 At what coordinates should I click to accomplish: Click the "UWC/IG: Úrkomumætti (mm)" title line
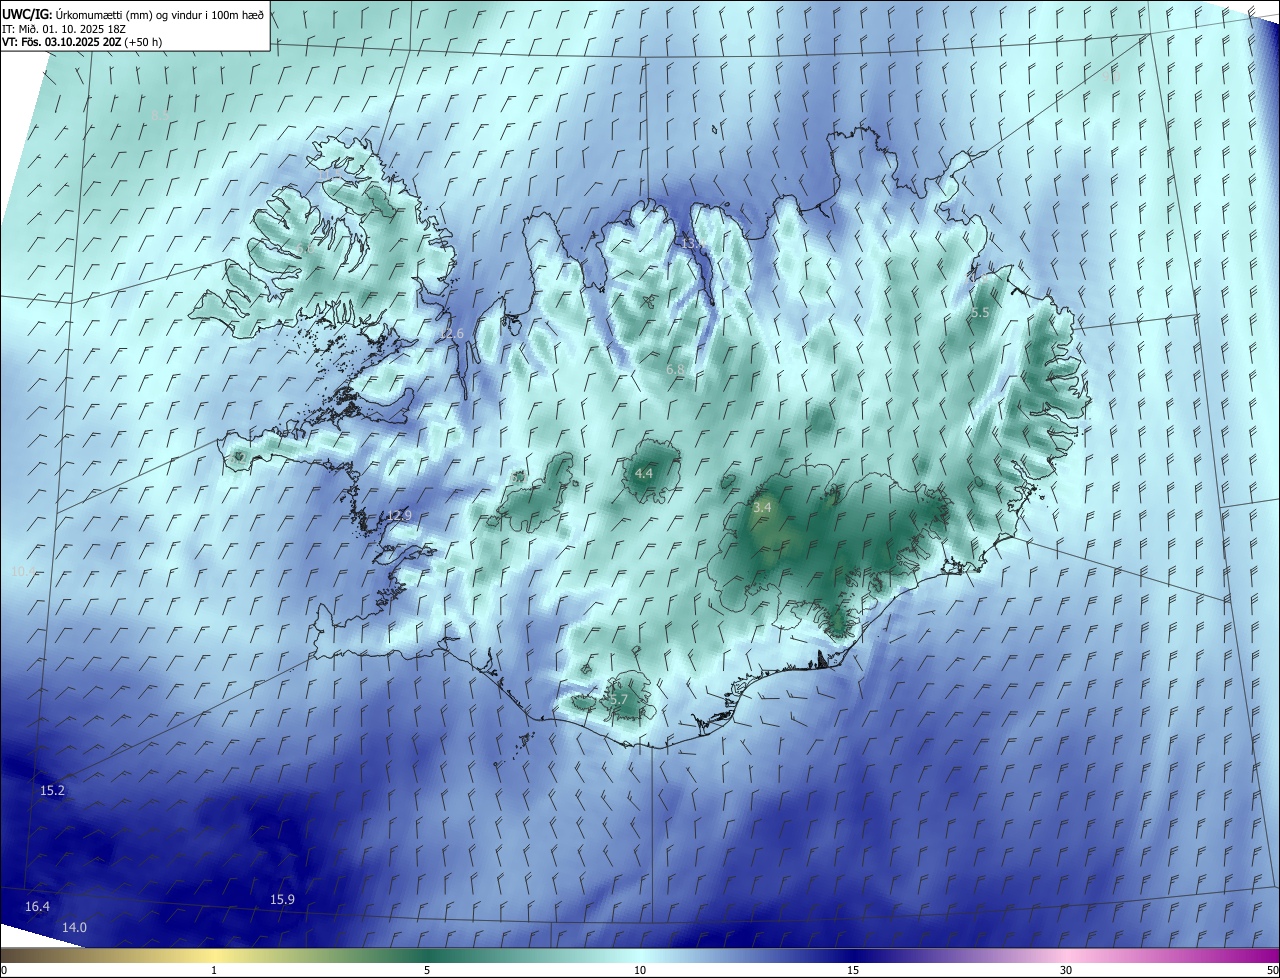[x=133, y=14]
